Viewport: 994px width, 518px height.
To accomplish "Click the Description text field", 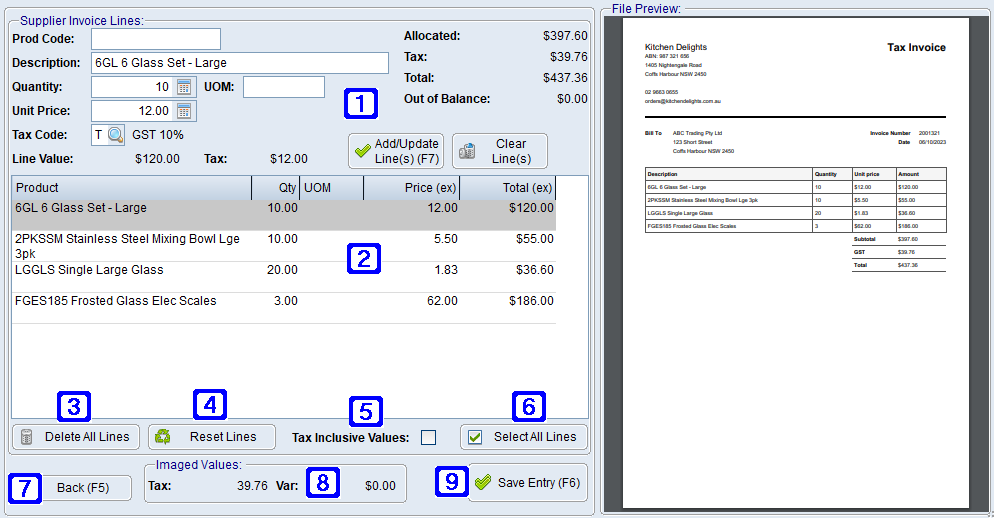I will 239,63.
